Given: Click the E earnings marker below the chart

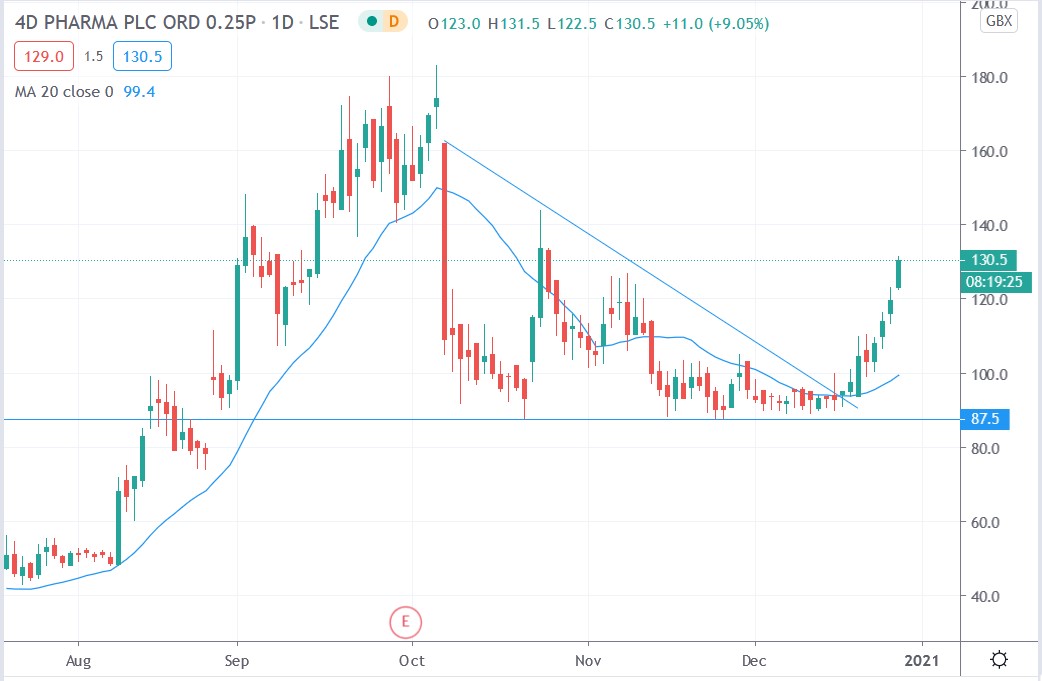Looking at the screenshot, I should pos(406,622).
